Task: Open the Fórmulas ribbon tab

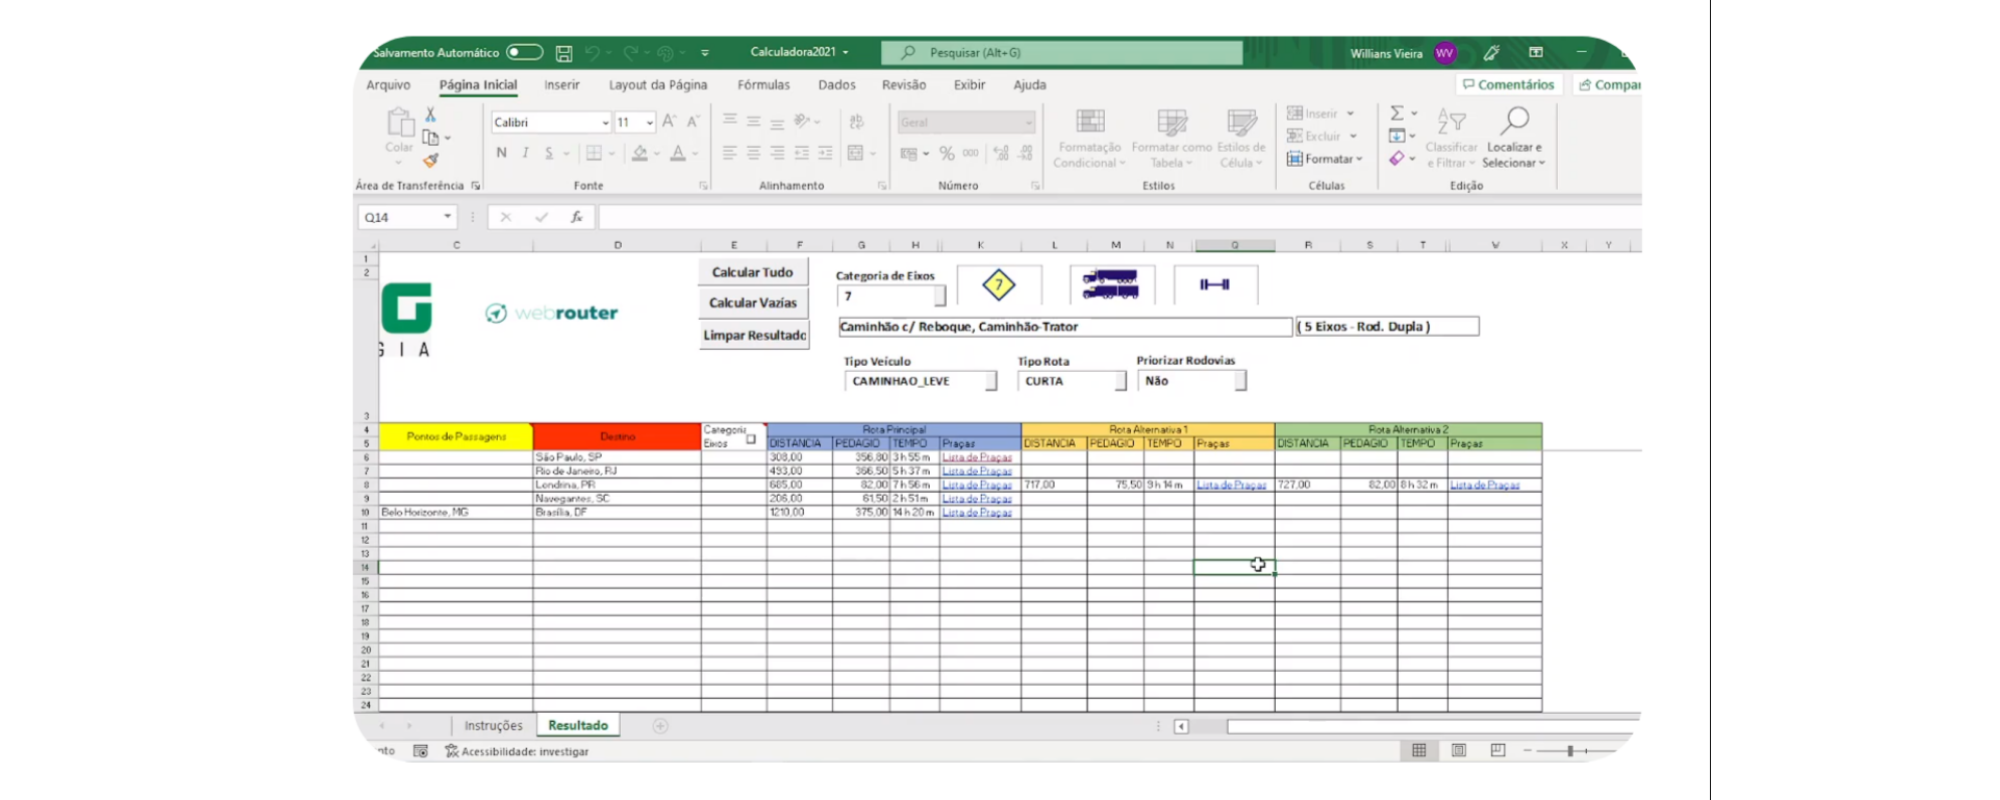Action: pyautogui.click(x=763, y=85)
